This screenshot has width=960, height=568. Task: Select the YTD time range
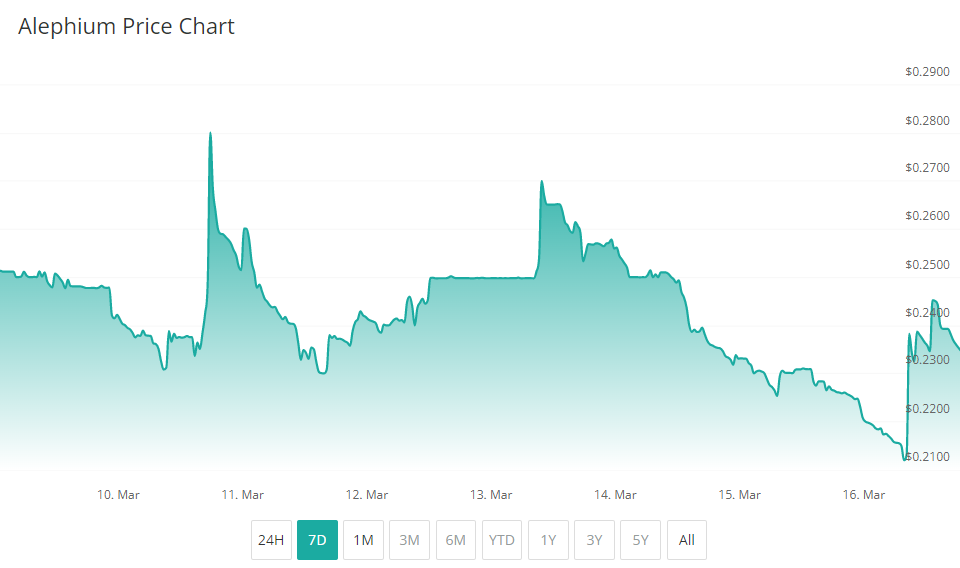(502, 540)
